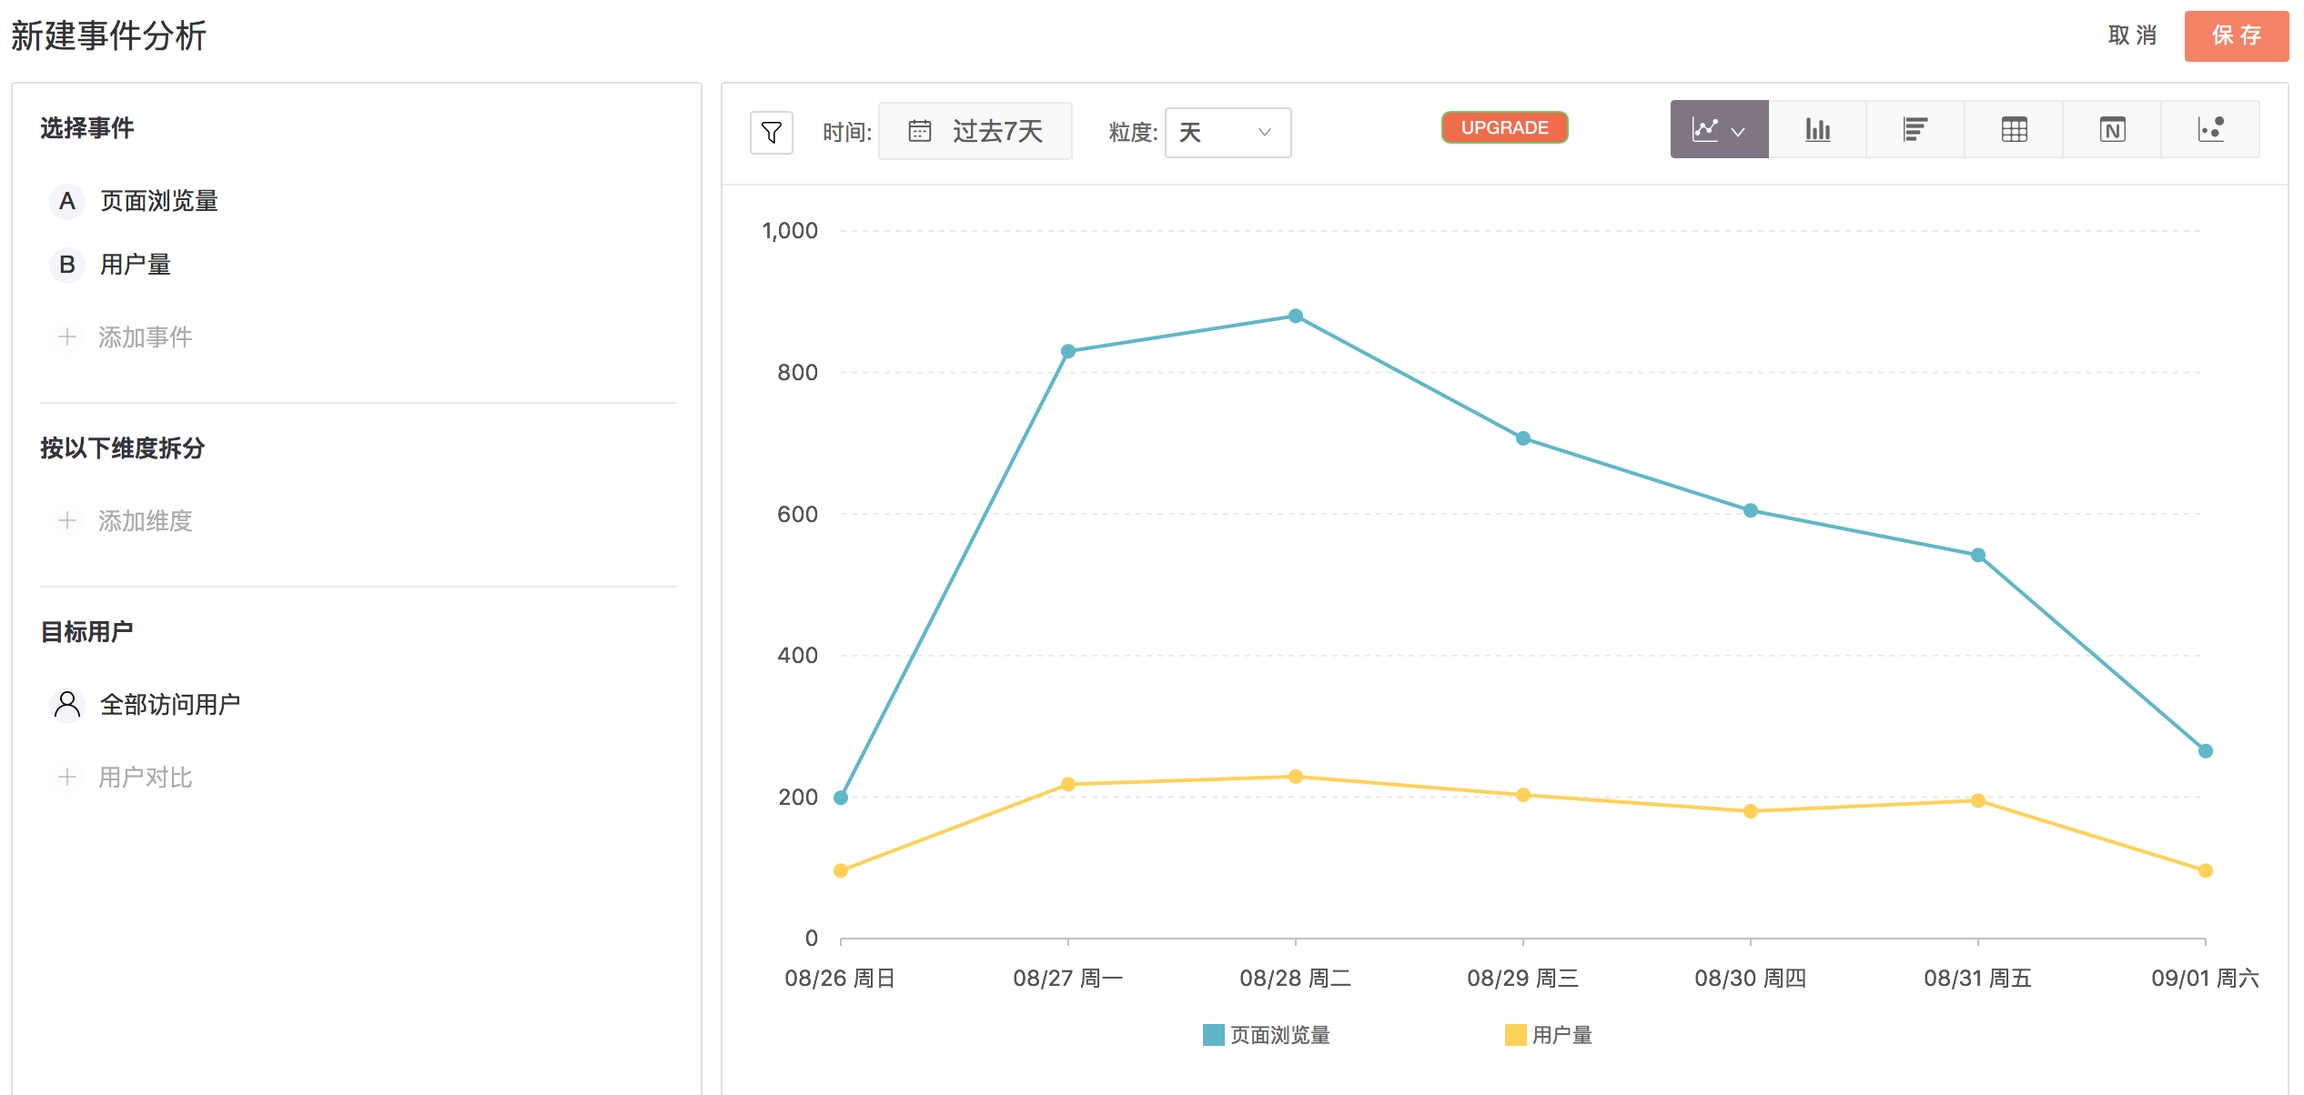Click the orange UPGRADE badge

pos(1504,128)
